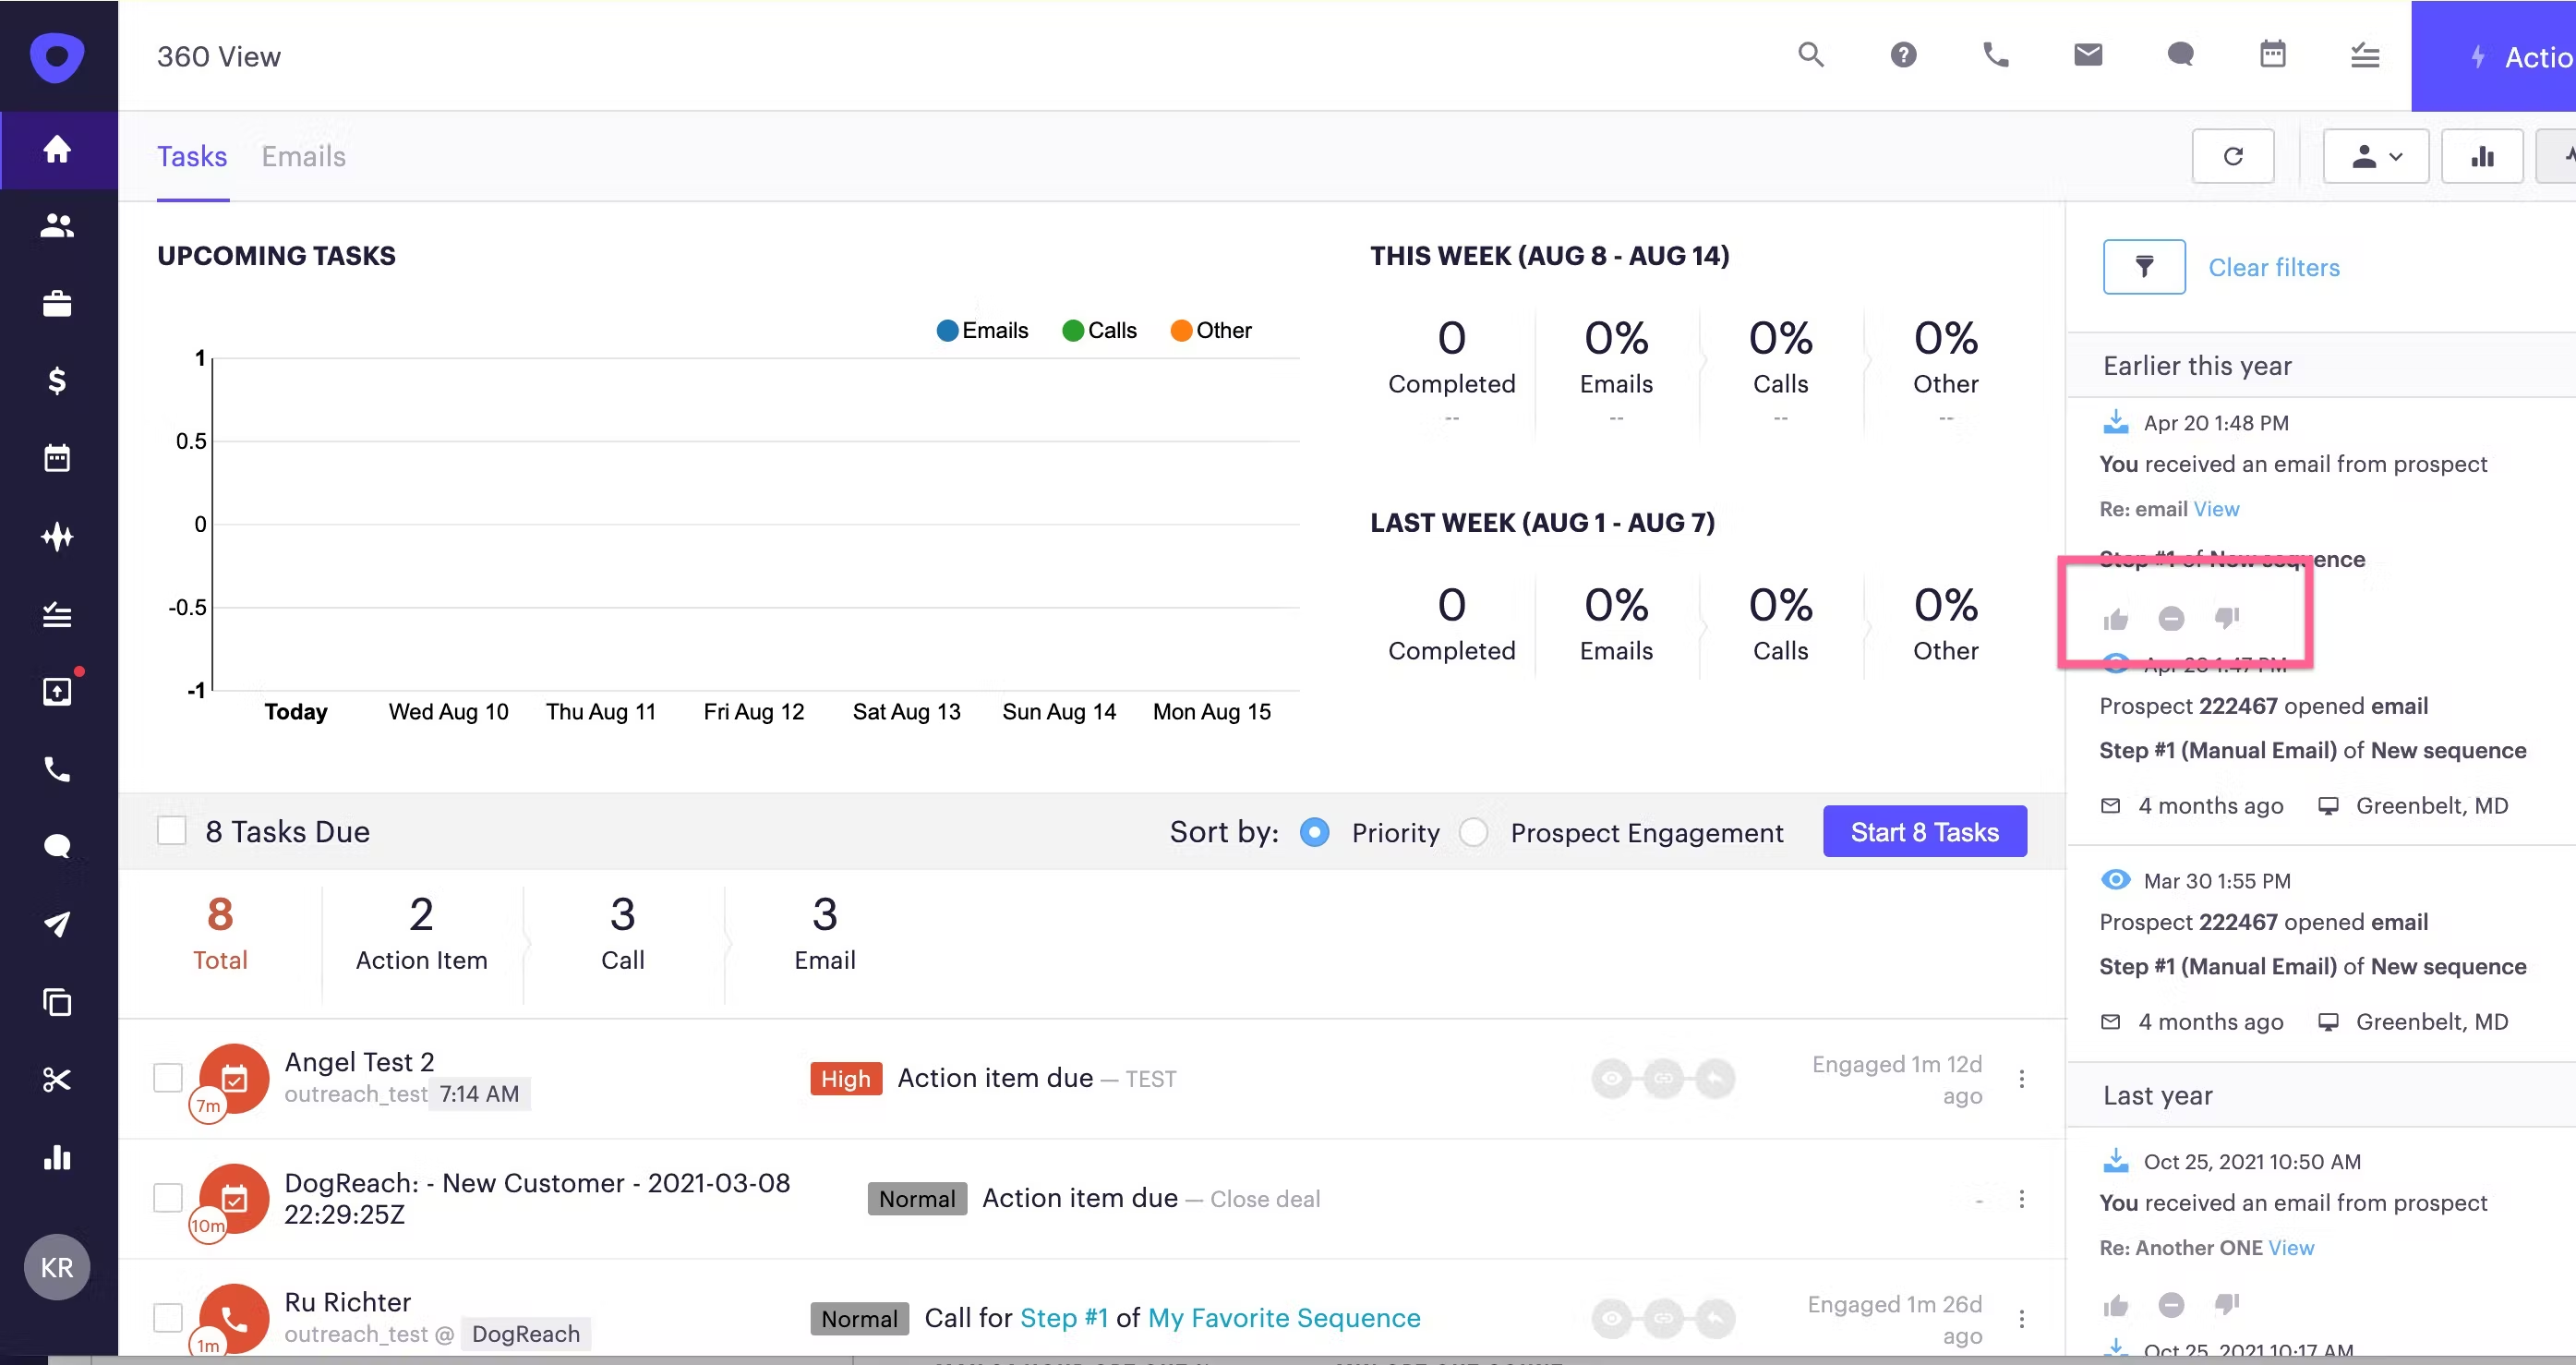Screen dimensions: 2576x1365
Task: Open the Accounts briefcase icon in sidebar
Action: pos(57,304)
